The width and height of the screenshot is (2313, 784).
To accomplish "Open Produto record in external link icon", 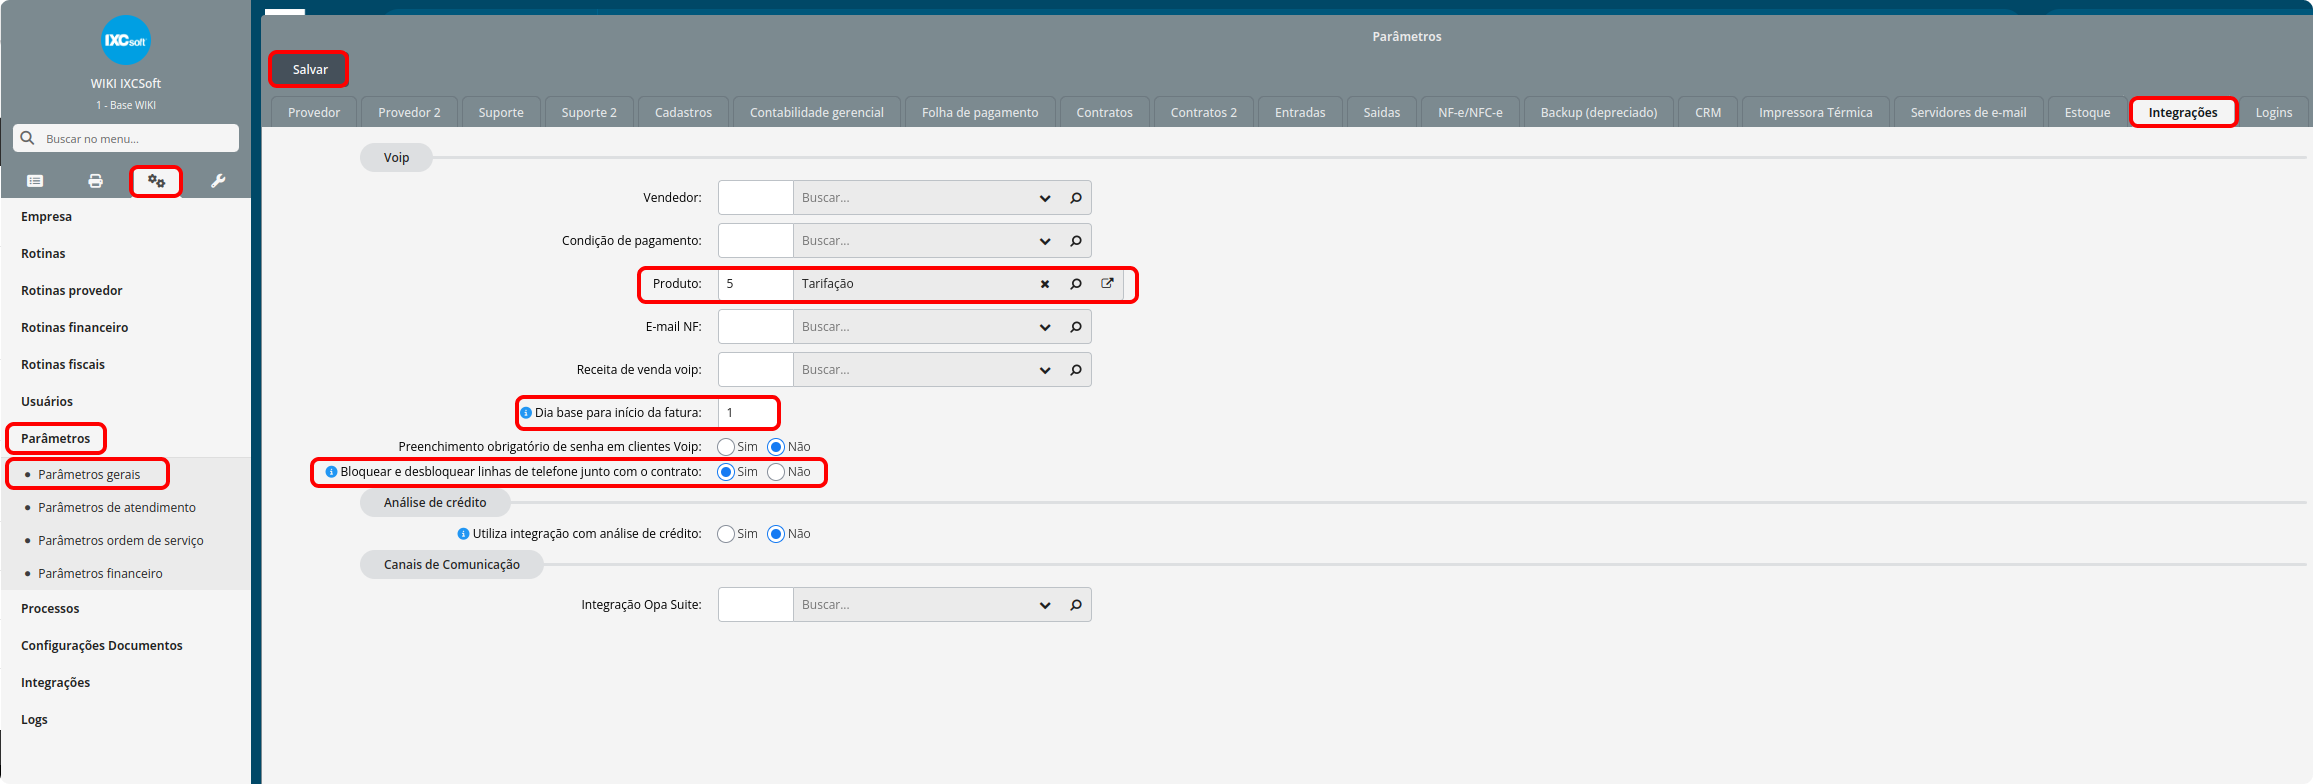I will pos(1107,283).
